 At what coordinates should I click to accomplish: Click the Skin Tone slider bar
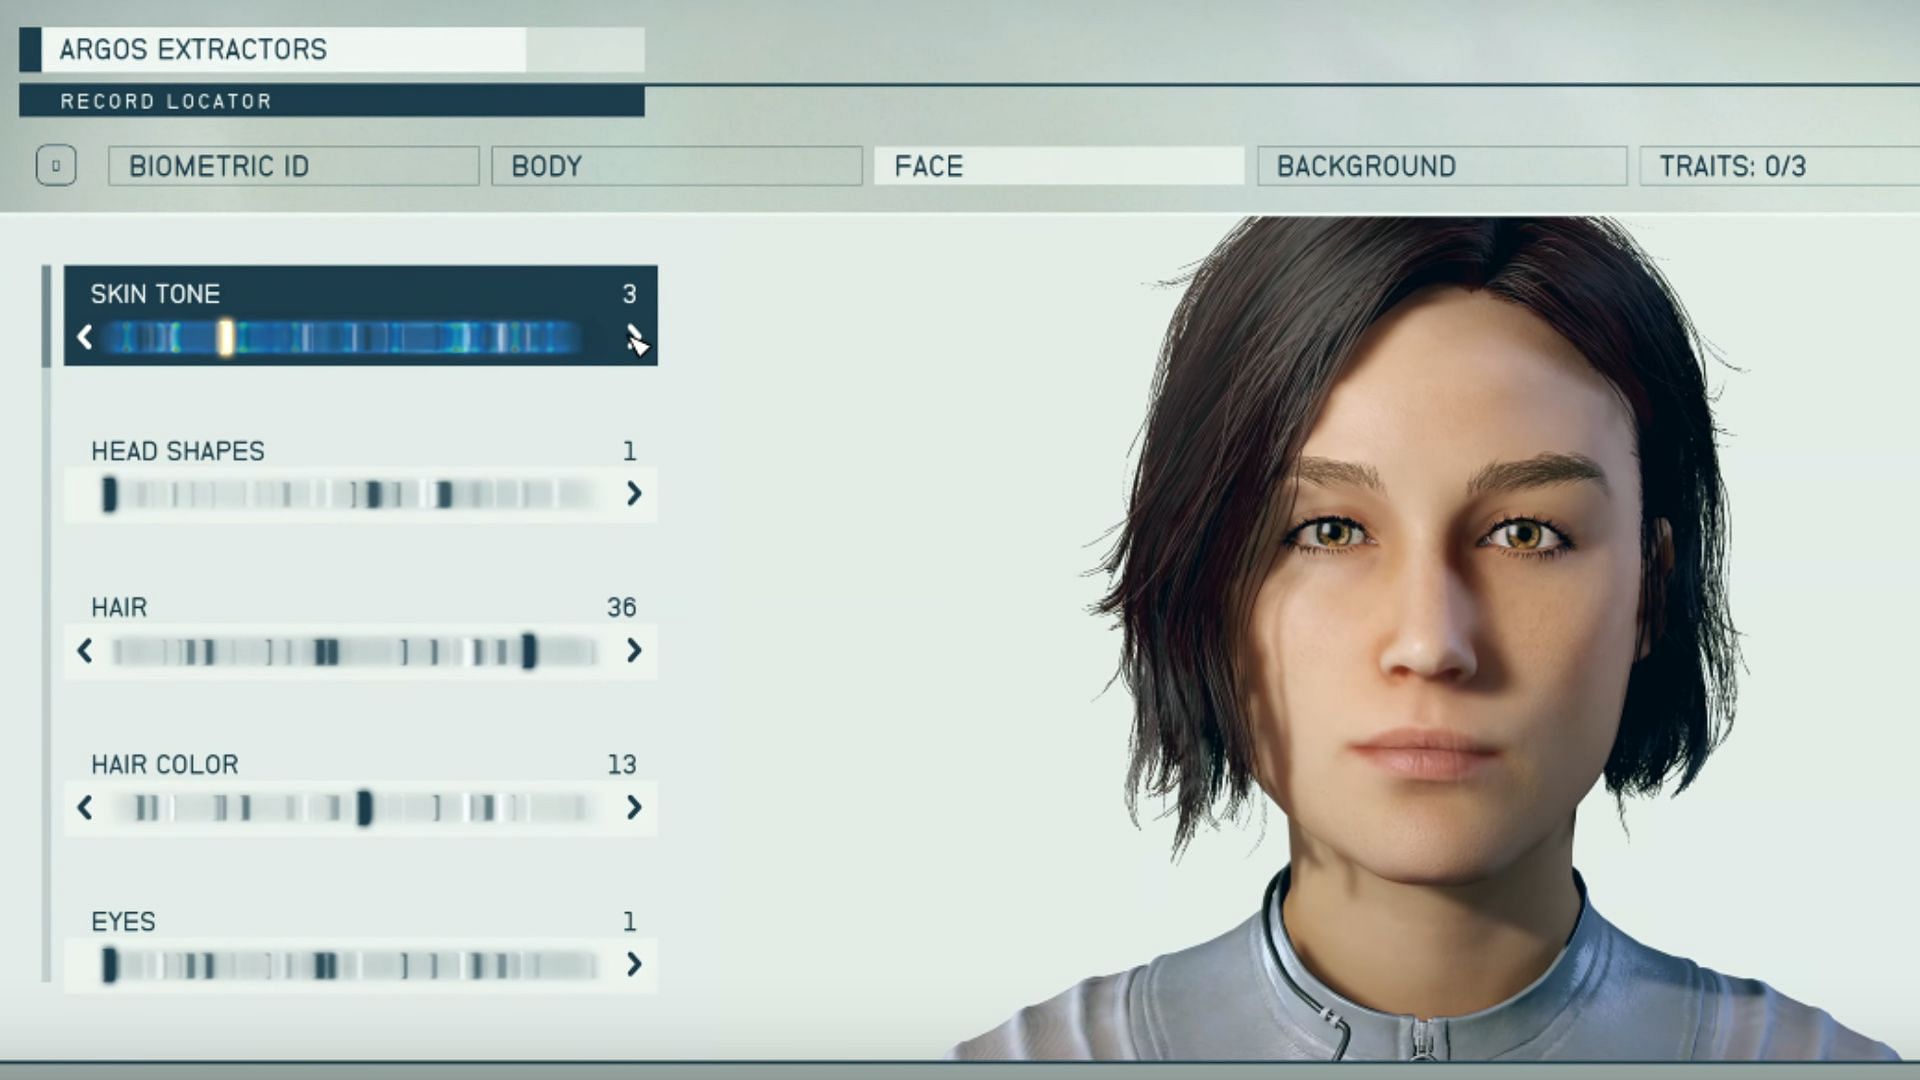342,337
